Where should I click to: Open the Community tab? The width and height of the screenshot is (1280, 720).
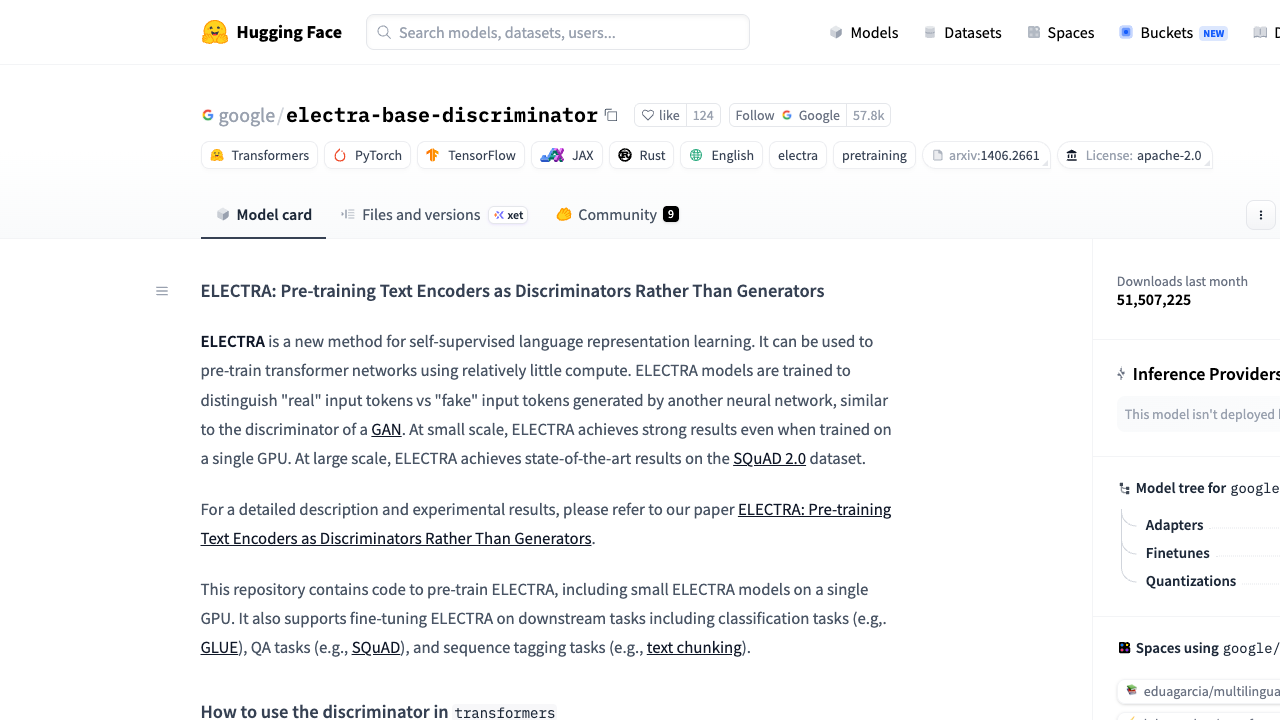pos(618,214)
